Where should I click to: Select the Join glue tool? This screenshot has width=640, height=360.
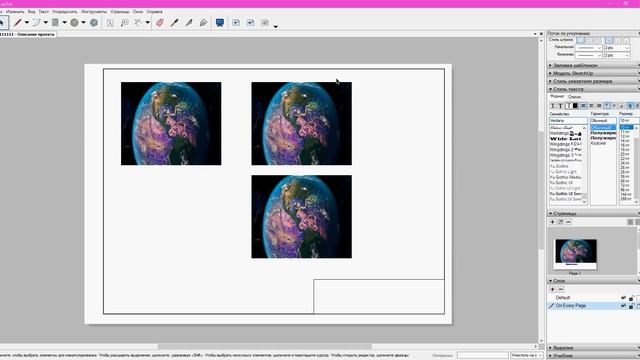point(203,22)
